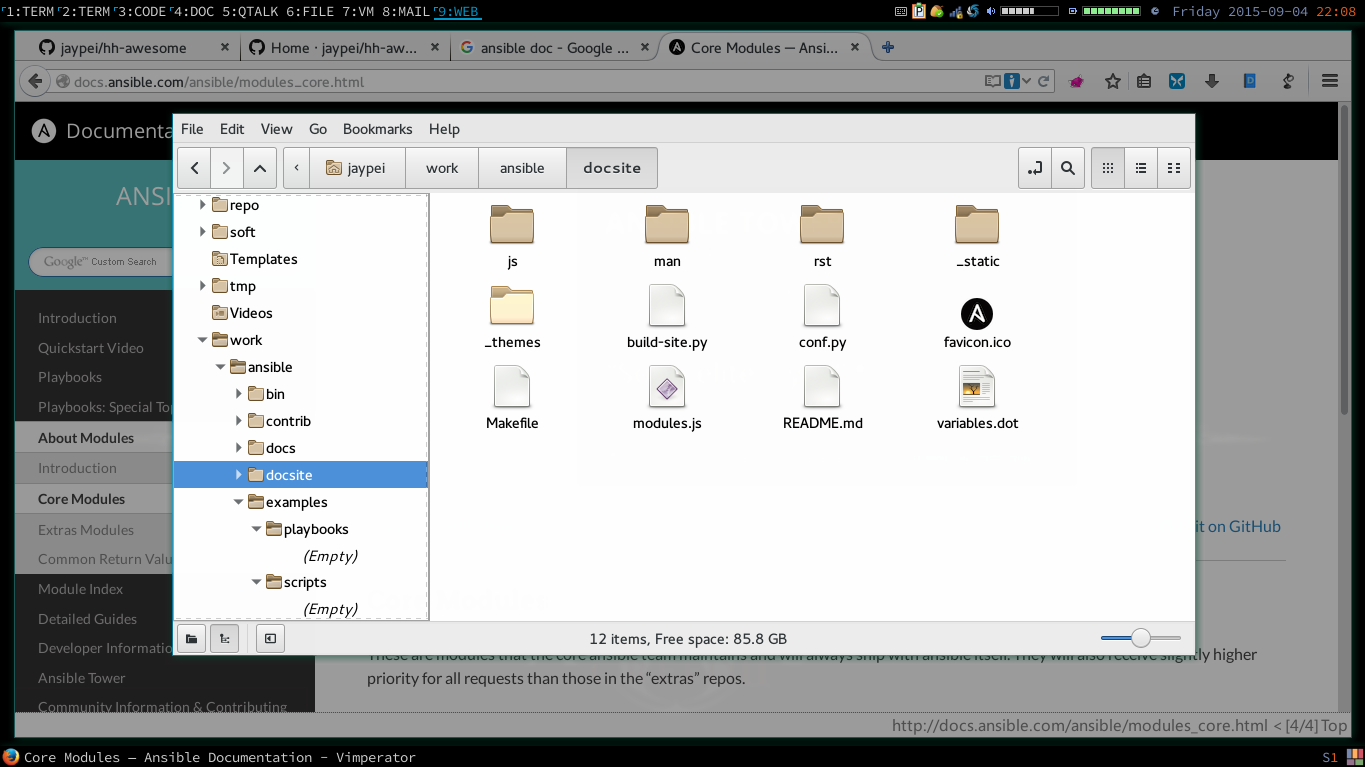Expand the contrib tree node
The width and height of the screenshot is (1365, 767).
click(239, 421)
